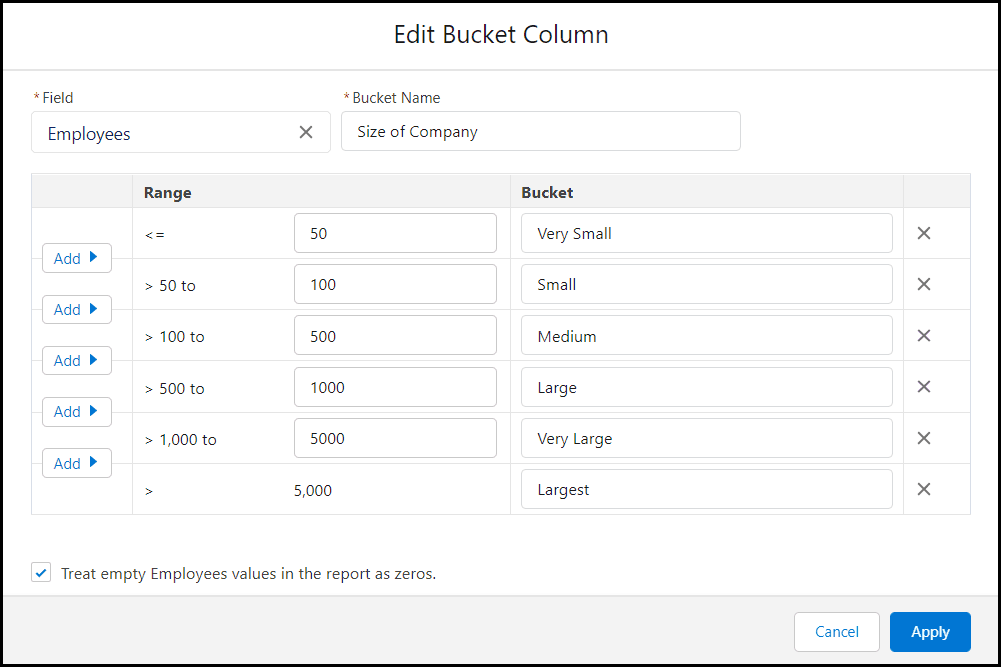Rename the Small bucket
This screenshot has height=667, width=1001.
pyautogui.click(x=707, y=284)
